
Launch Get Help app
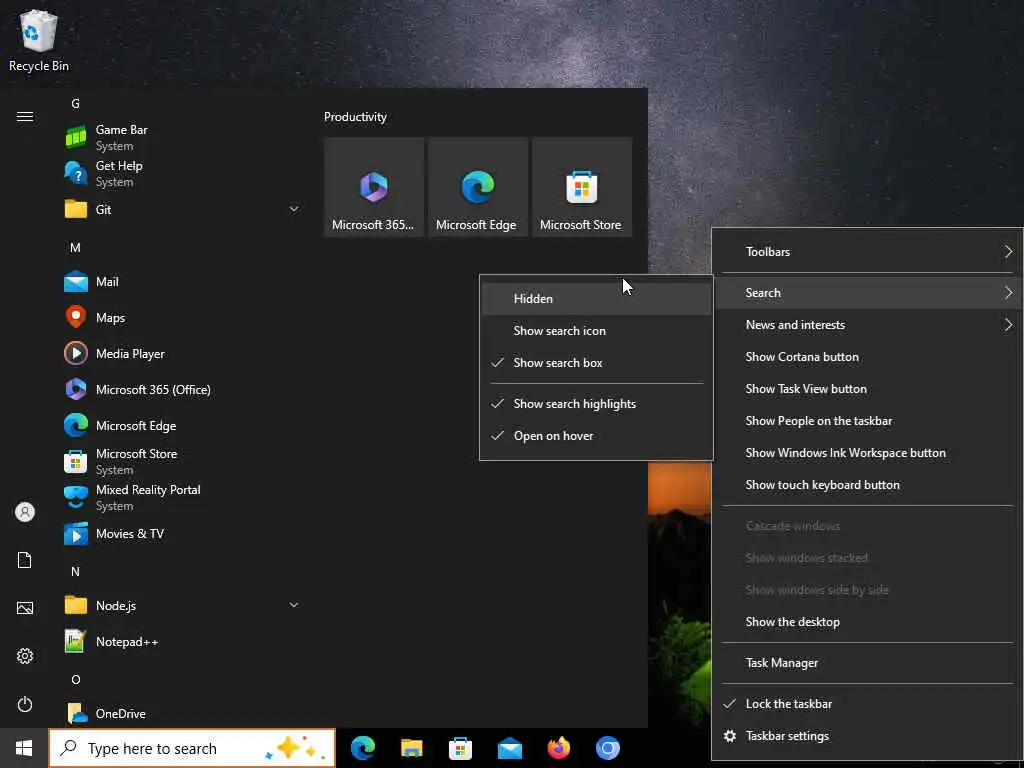181,174
